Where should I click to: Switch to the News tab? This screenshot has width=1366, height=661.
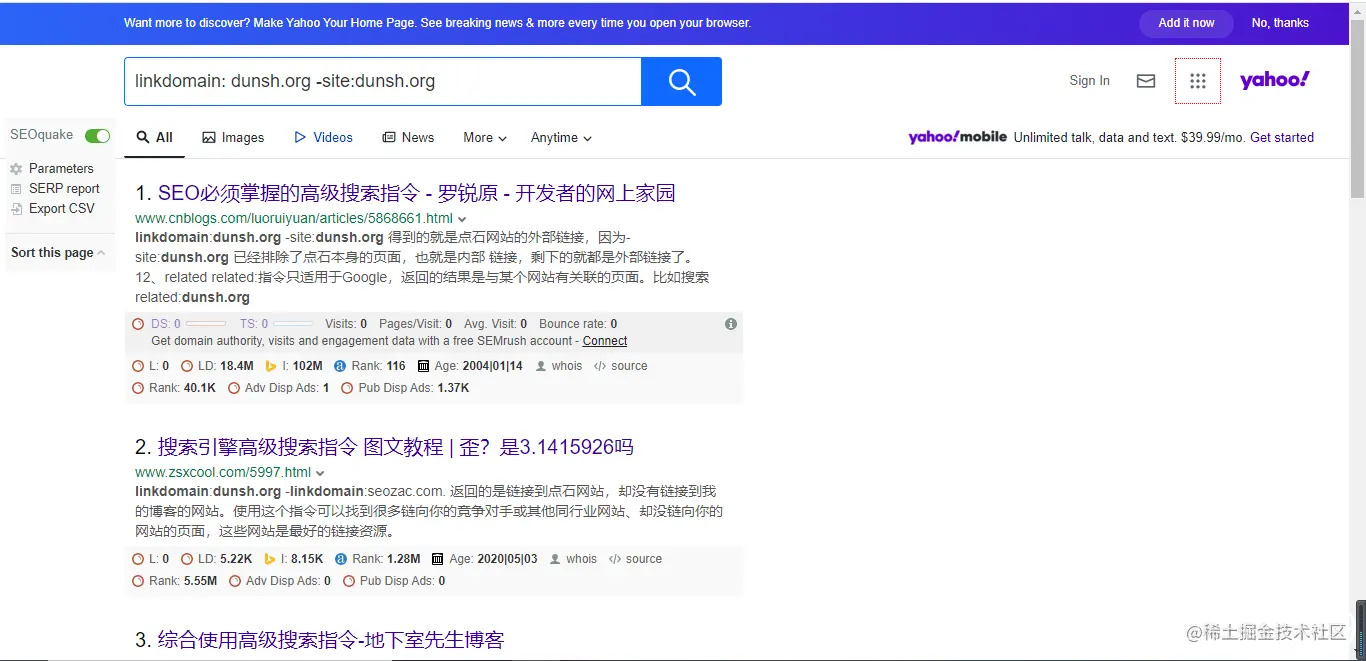pyautogui.click(x=408, y=138)
